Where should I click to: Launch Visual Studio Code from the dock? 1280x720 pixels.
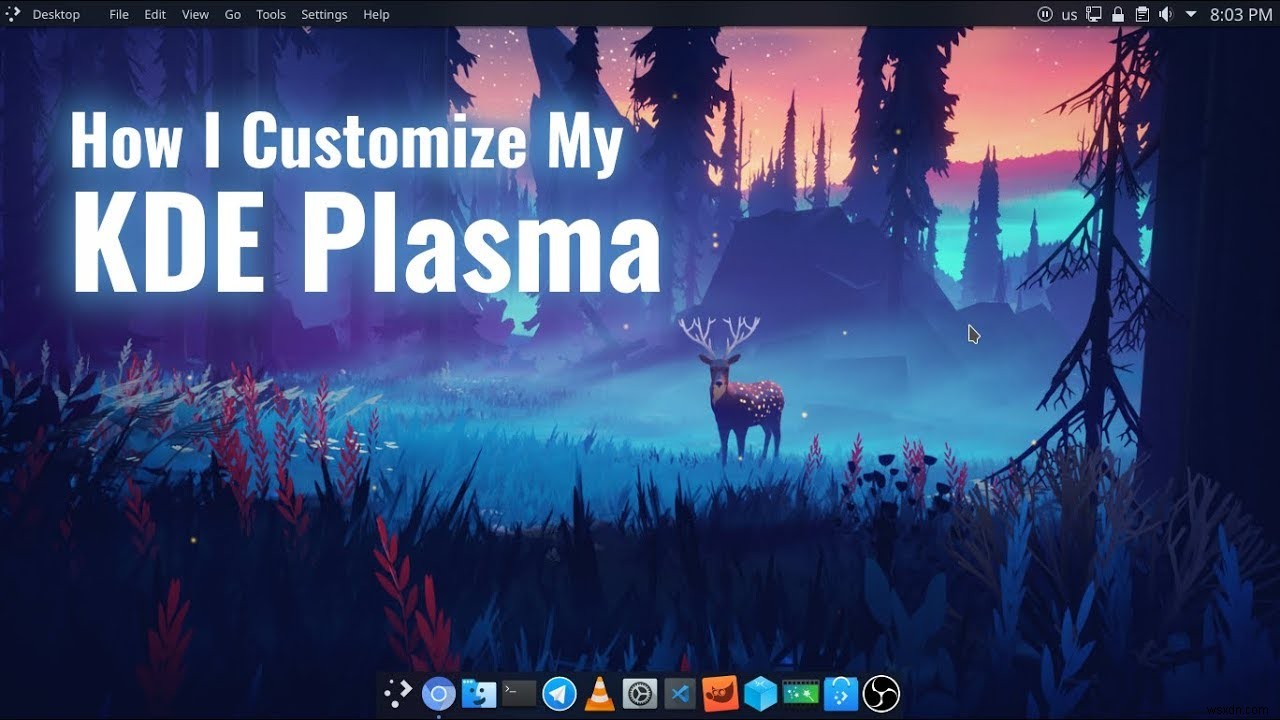point(680,693)
